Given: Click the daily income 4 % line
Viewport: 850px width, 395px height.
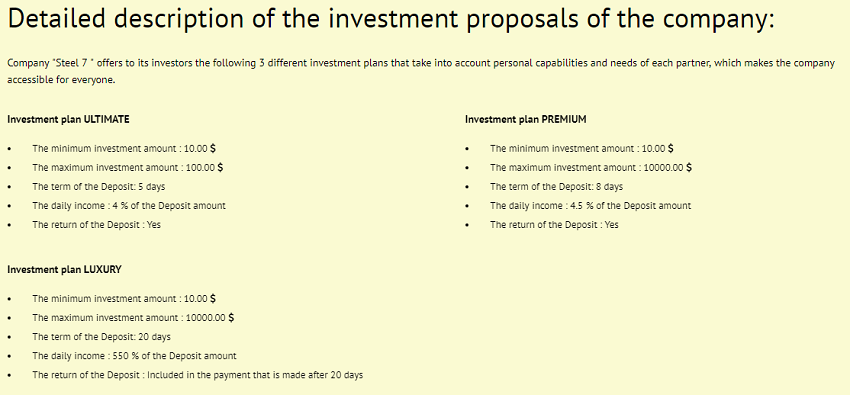Looking at the screenshot, I should click(x=129, y=206).
